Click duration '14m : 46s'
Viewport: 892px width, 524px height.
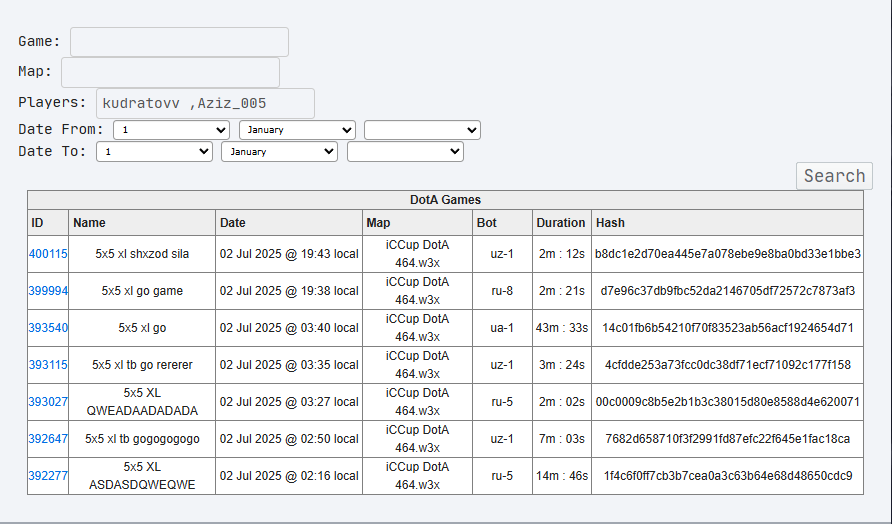[561, 476]
